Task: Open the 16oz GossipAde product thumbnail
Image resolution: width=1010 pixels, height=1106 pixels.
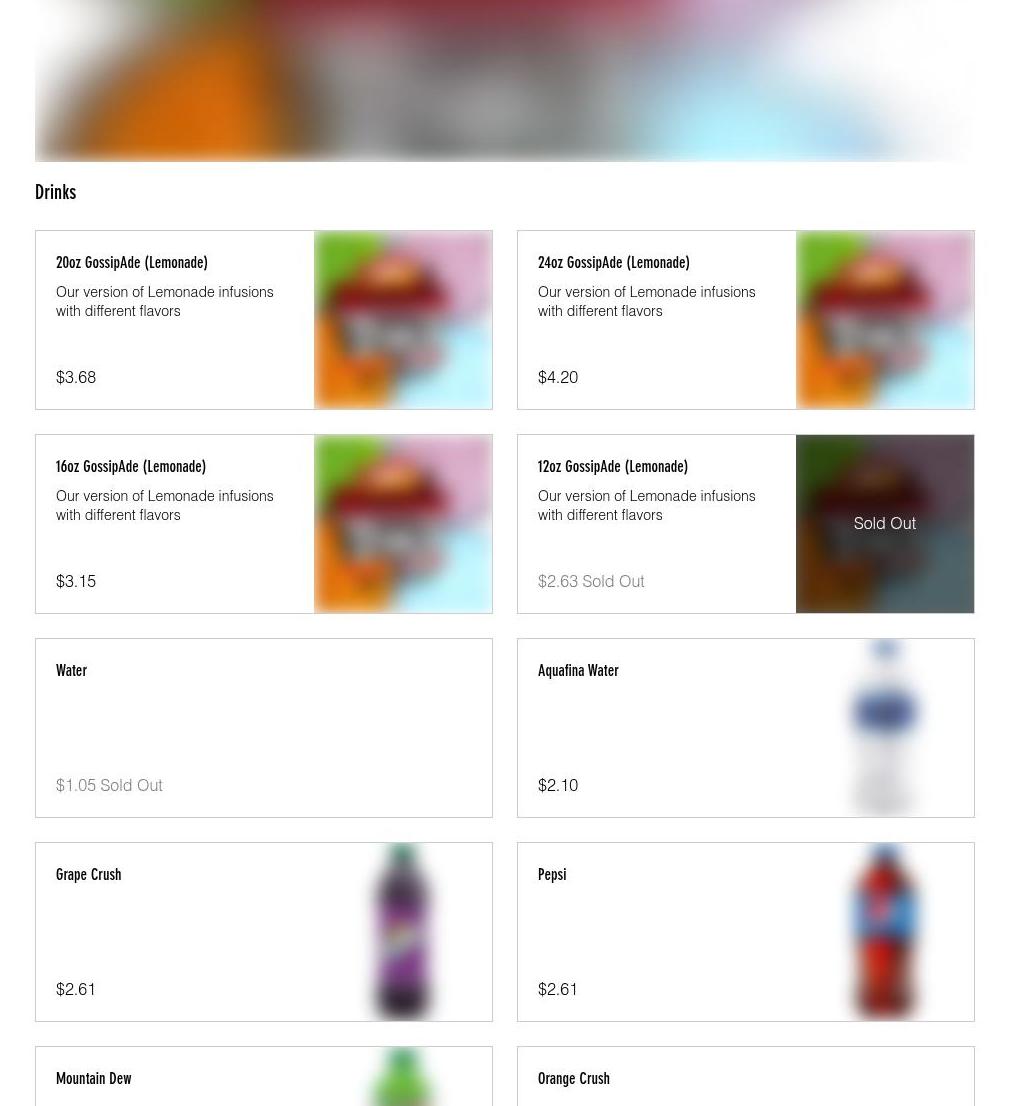Action: 403,523
